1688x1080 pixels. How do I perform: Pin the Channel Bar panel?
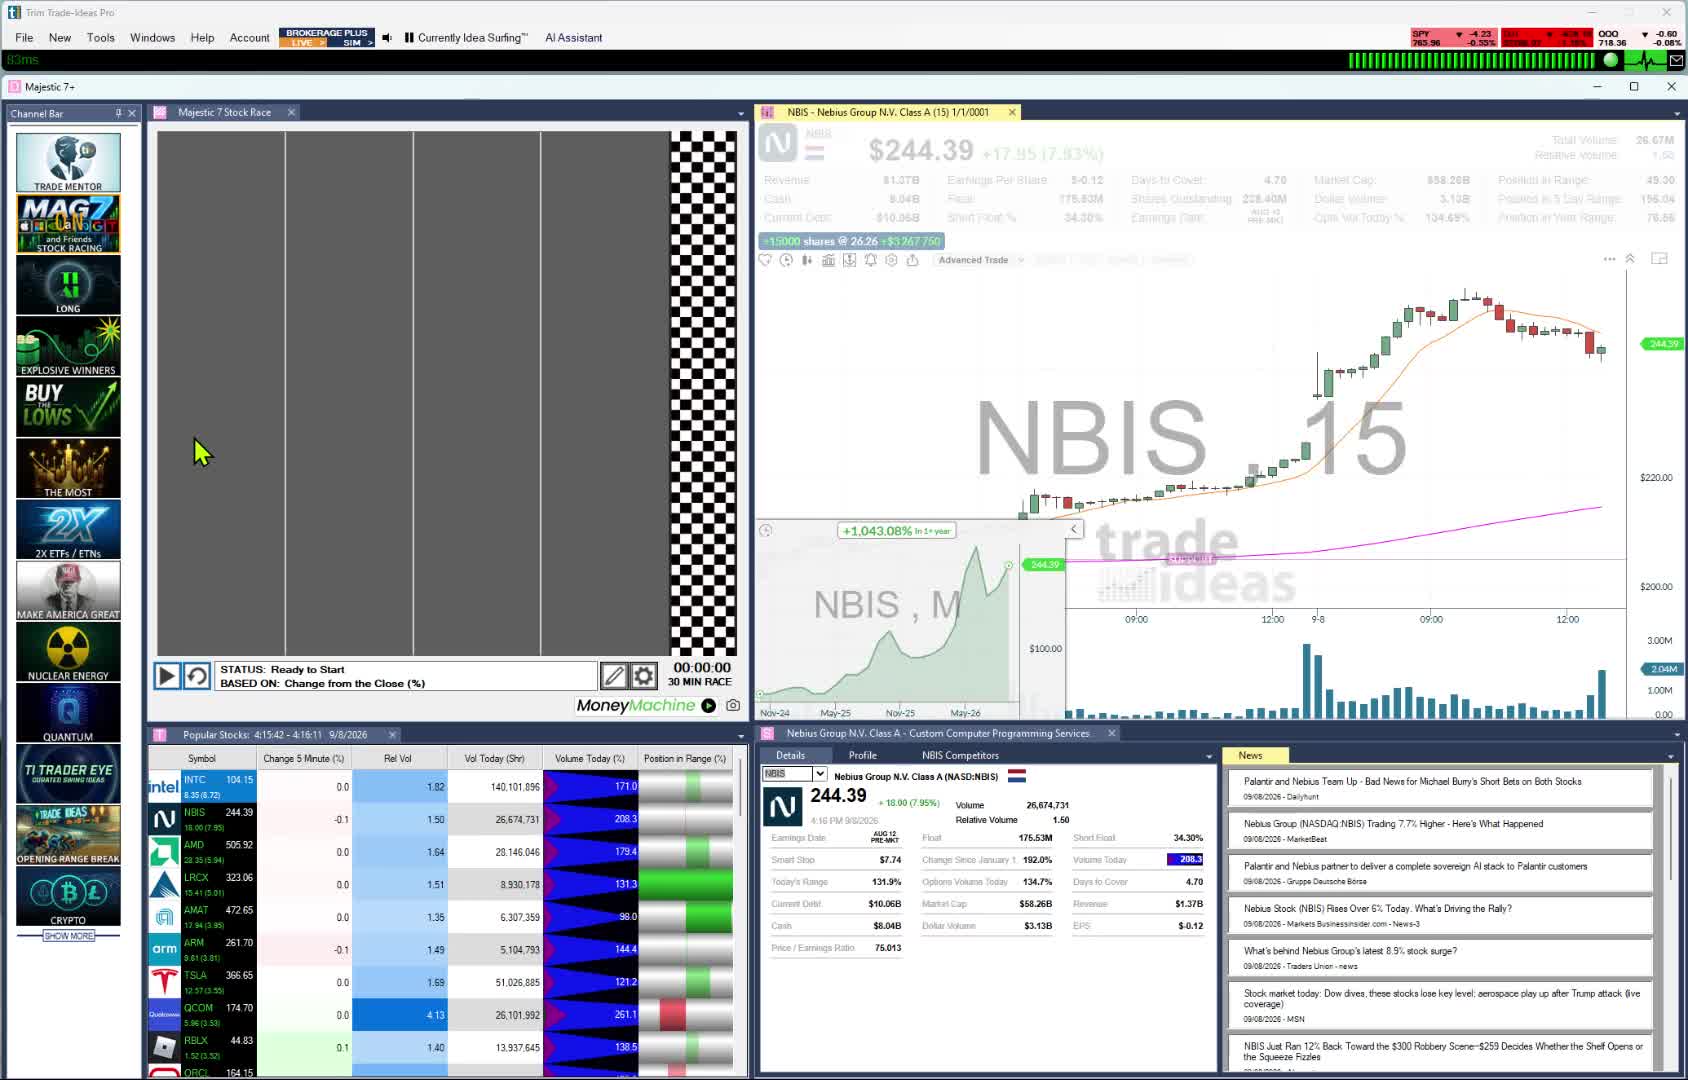tap(118, 113)
